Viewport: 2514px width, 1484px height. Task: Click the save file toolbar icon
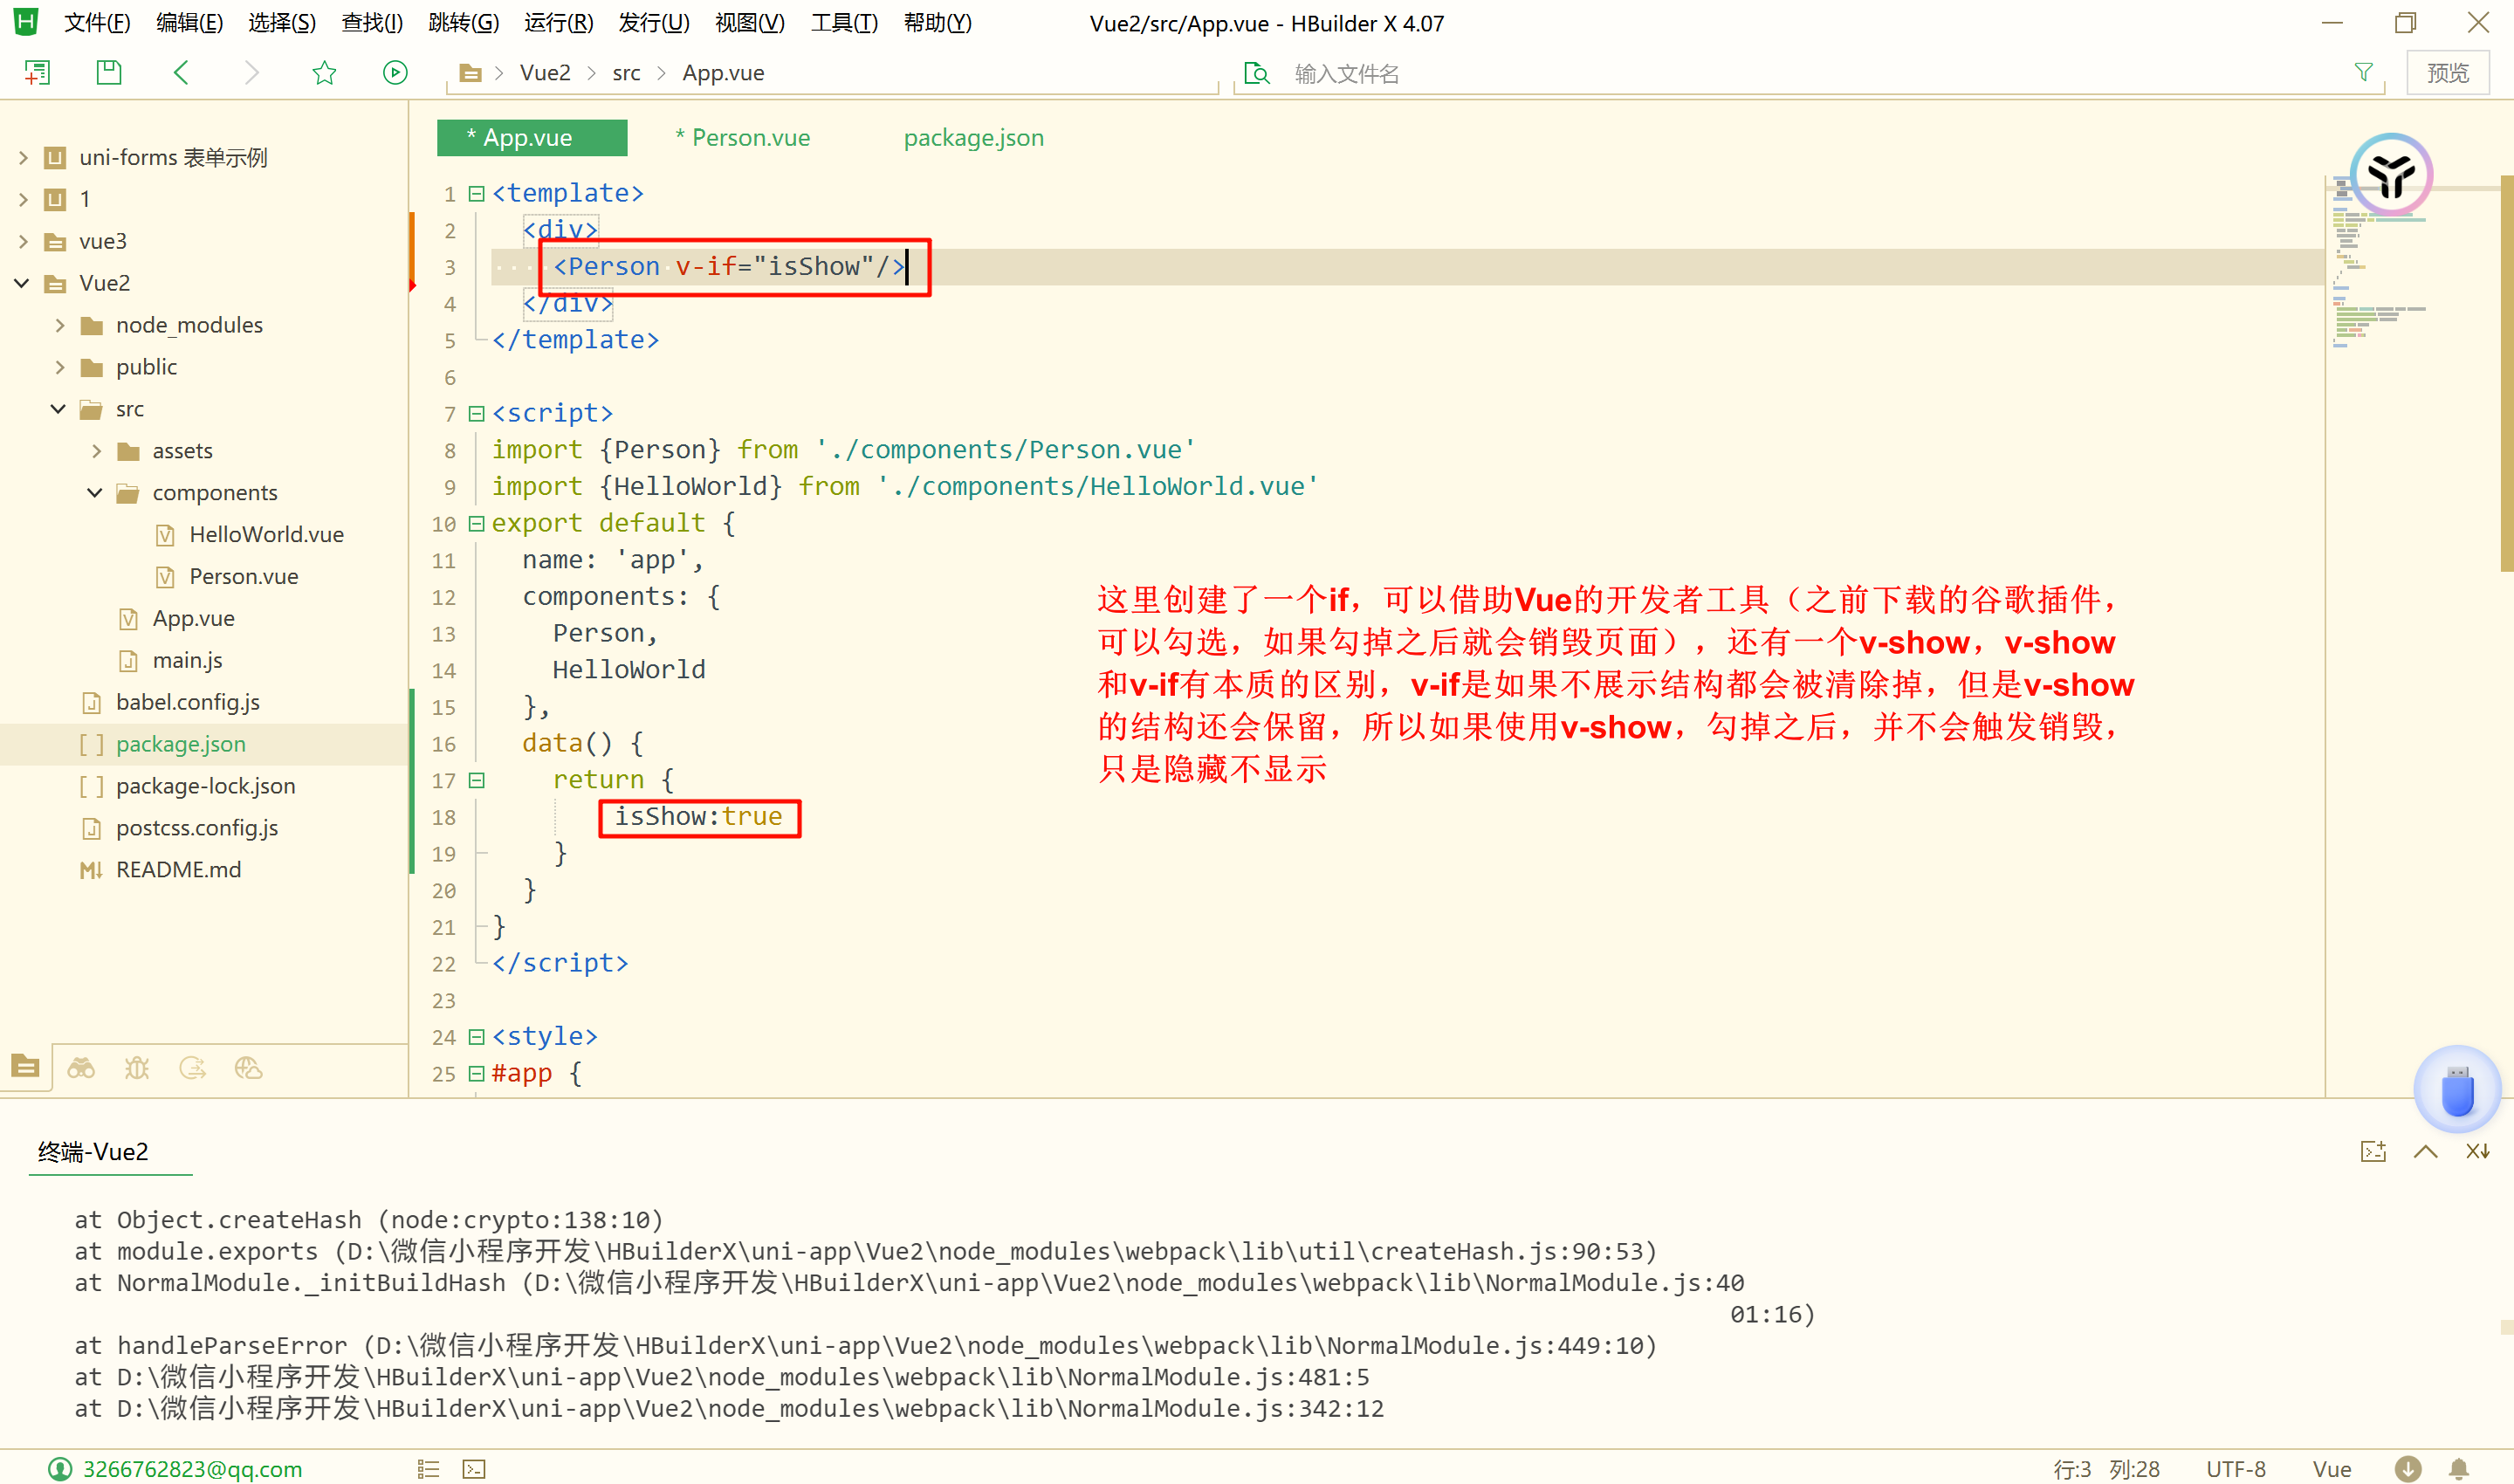(x=108, y=72)
